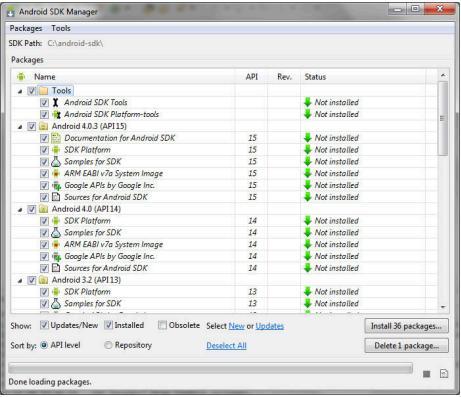
Task: Click the SDK Path field C:\android-sdk\
Action: (76, 43)
